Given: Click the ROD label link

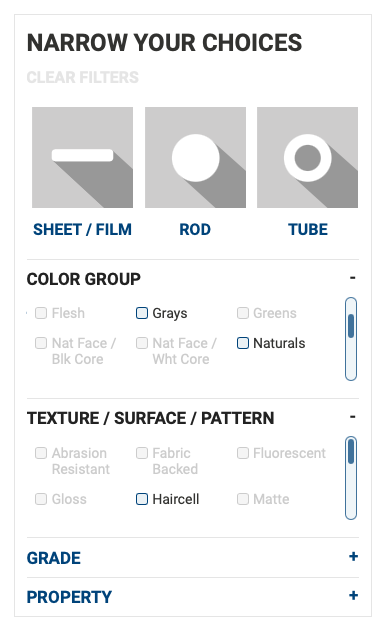Looking at the screenshot, I should click(x=195, y=230).
